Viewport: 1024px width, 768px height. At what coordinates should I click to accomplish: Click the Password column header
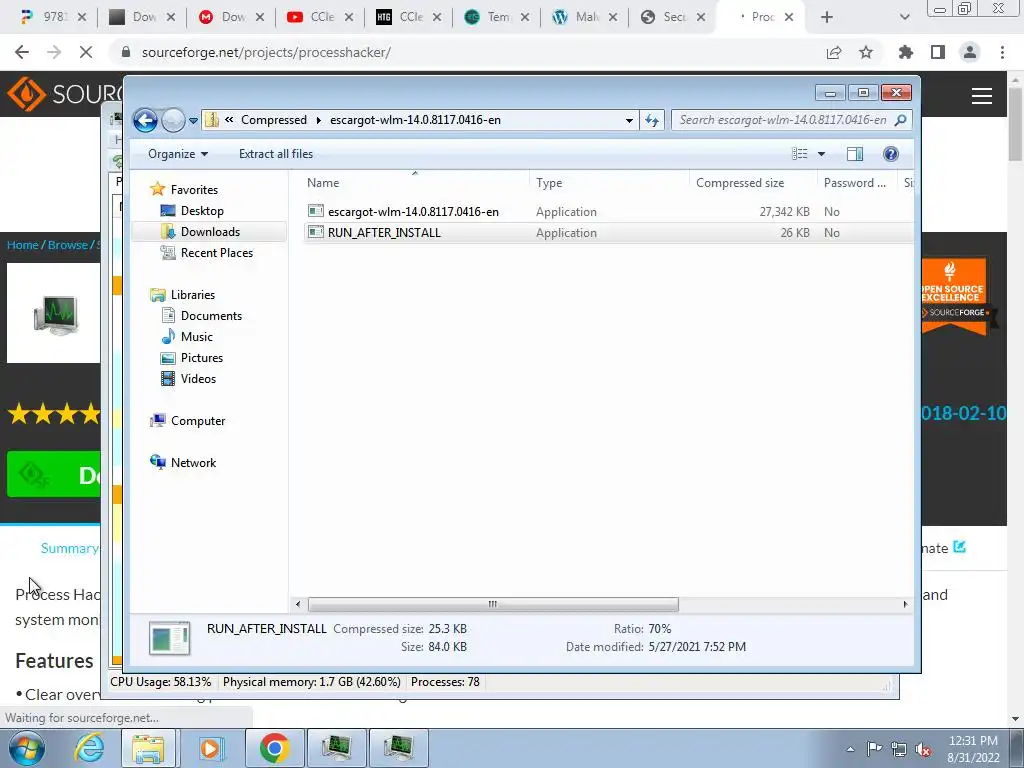point(855,183)
